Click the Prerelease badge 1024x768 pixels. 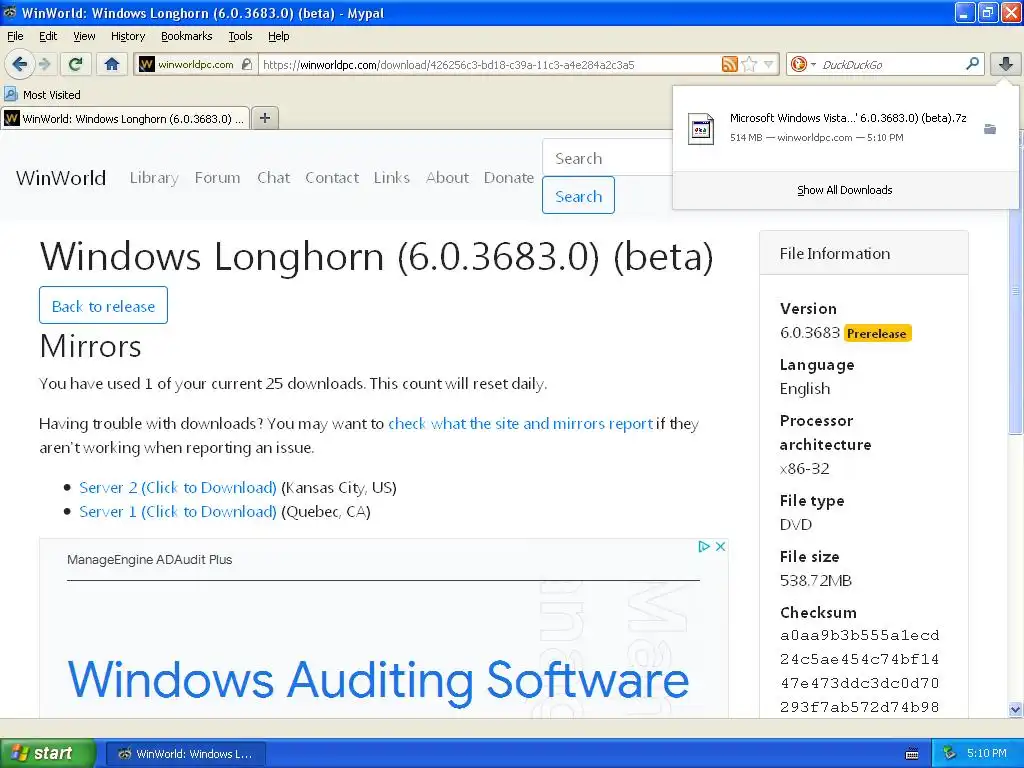876,333
